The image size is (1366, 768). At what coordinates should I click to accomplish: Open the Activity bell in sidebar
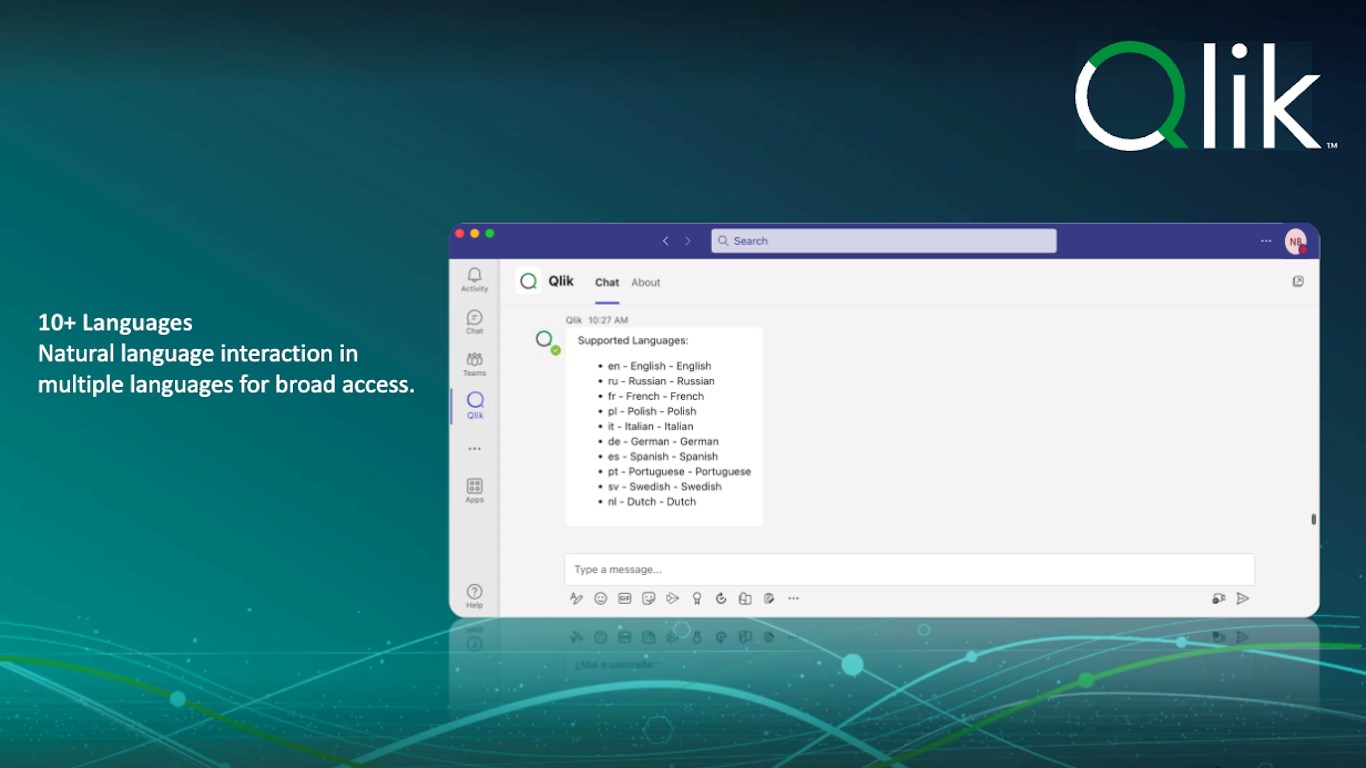(x=474, y=278)
